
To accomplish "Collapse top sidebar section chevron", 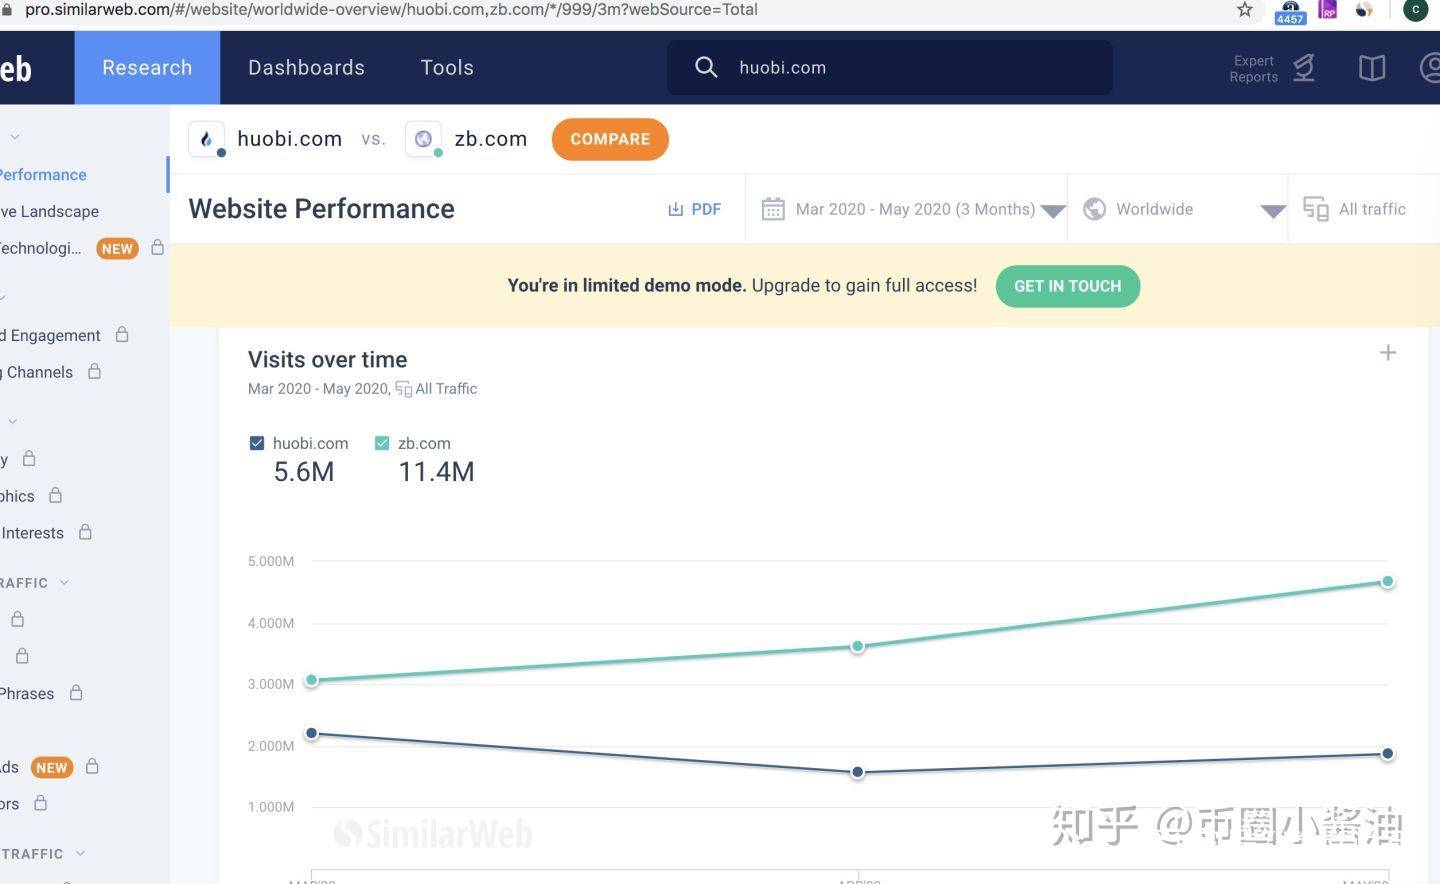I will (x=14, y=137).
